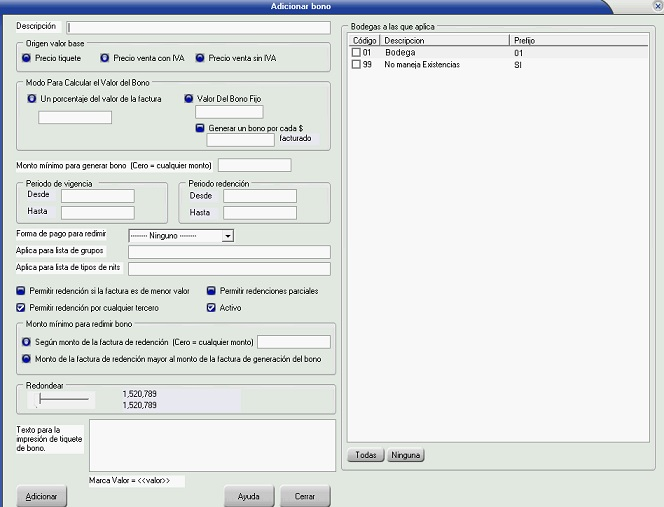Toggle 'Permitir redención por cualquier tercero'
This screenshot has height=507, width=664.
click(21, 307)
